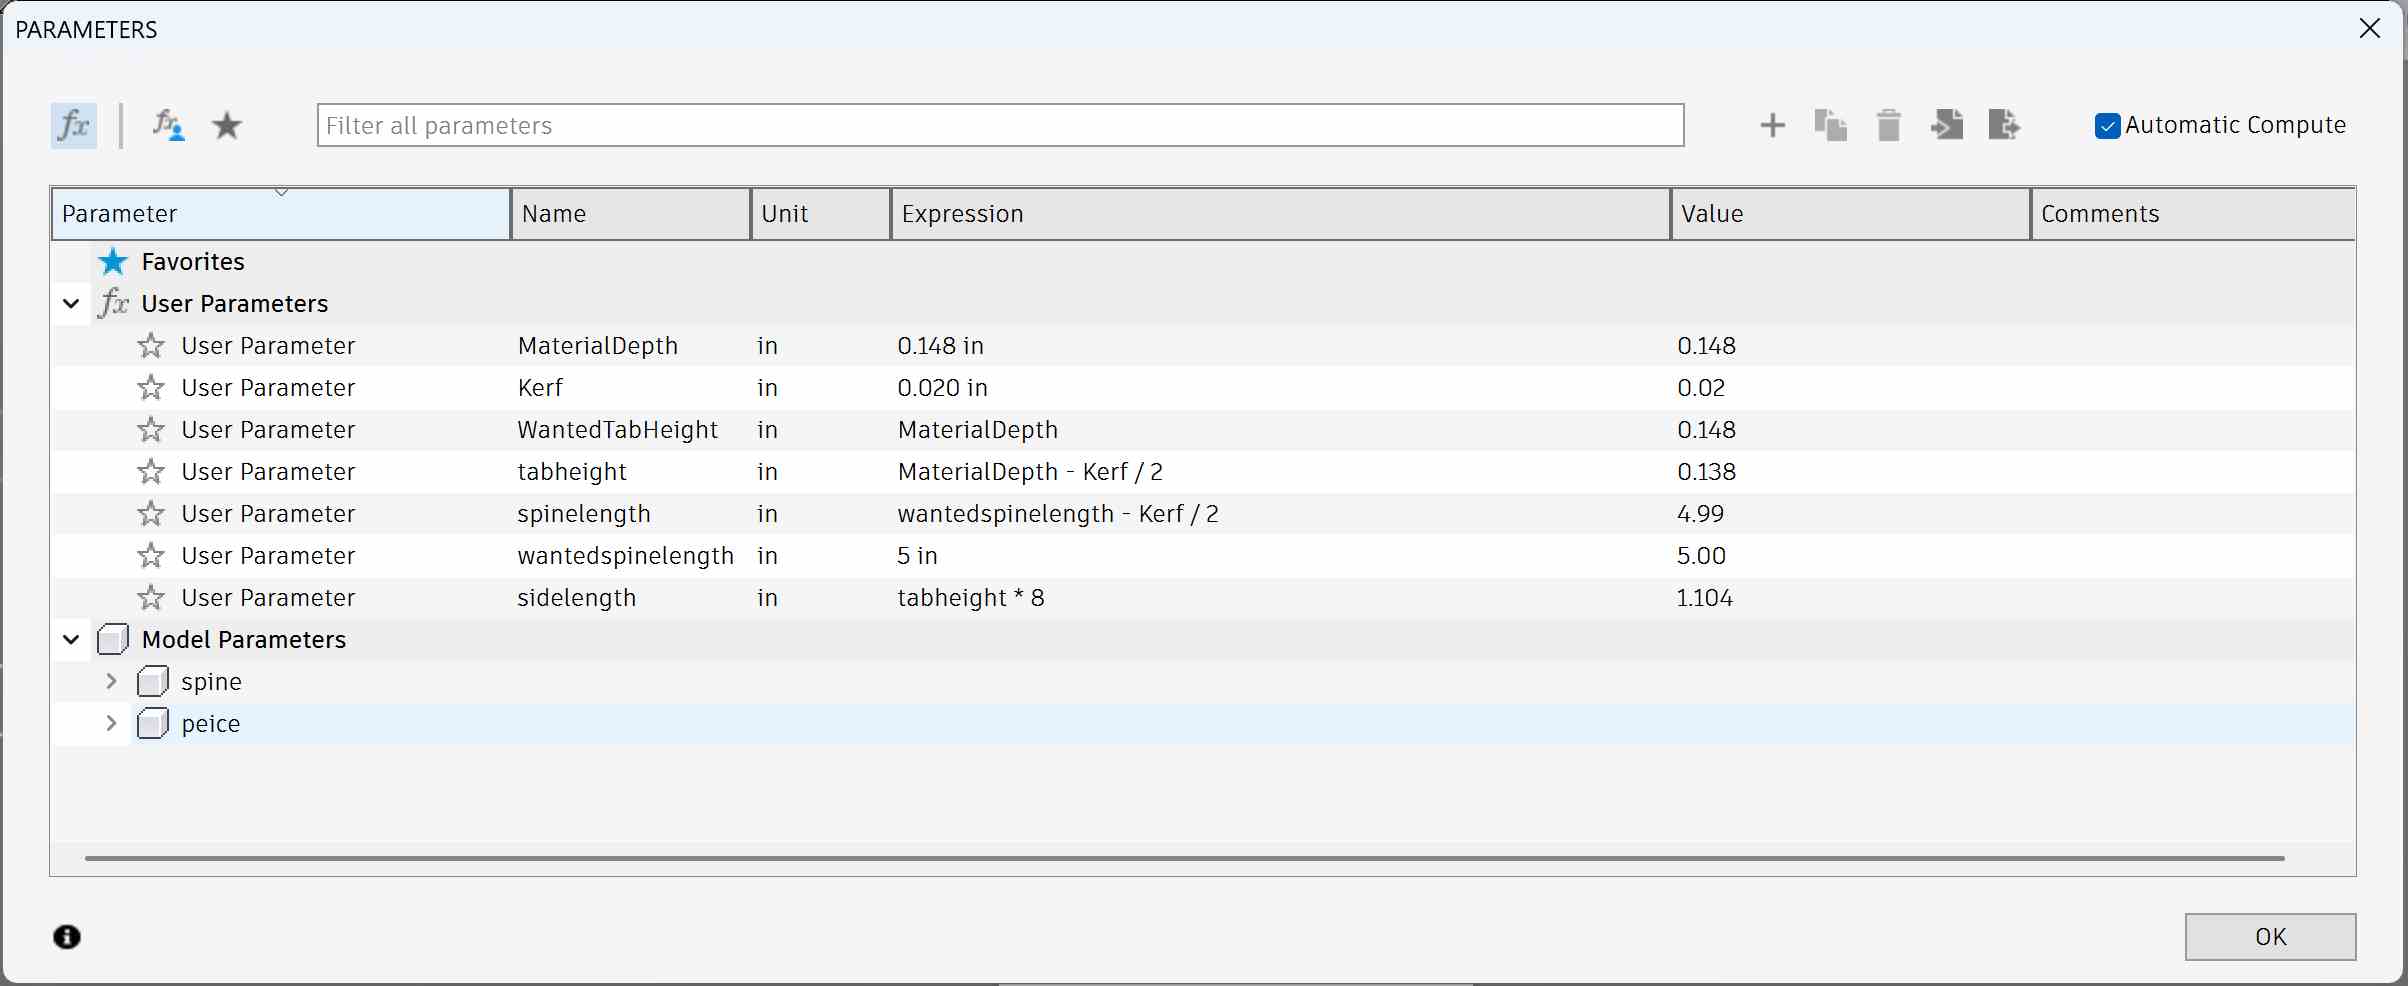Show favorite parameters with star filter icon
2408x986 pixels.
227,126
